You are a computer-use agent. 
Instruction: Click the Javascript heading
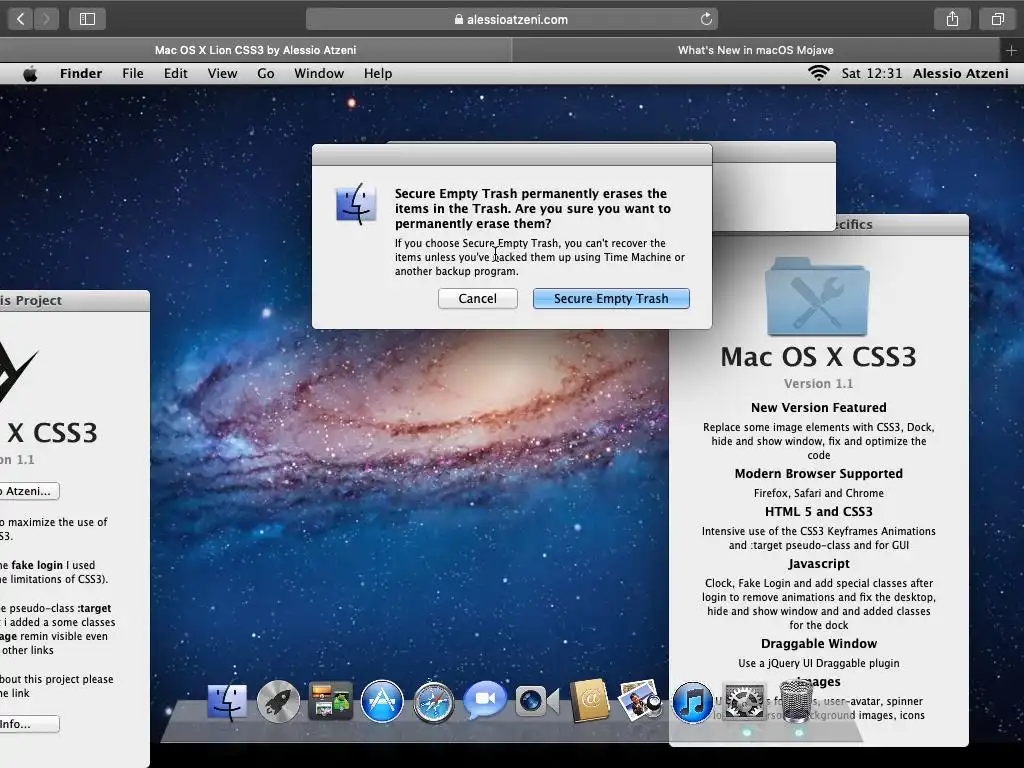click(x=818, y=564)
